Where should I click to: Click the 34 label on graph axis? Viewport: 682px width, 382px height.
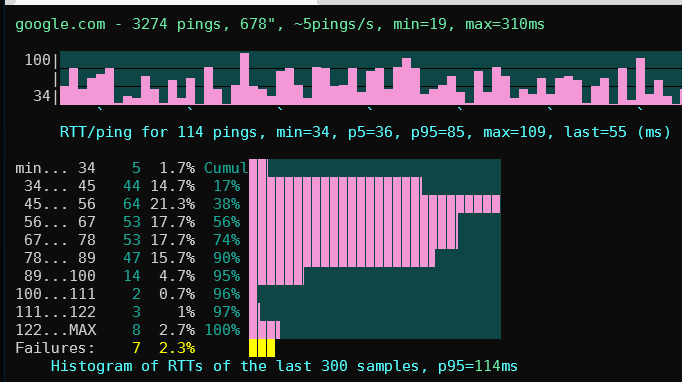pos(42,96)
